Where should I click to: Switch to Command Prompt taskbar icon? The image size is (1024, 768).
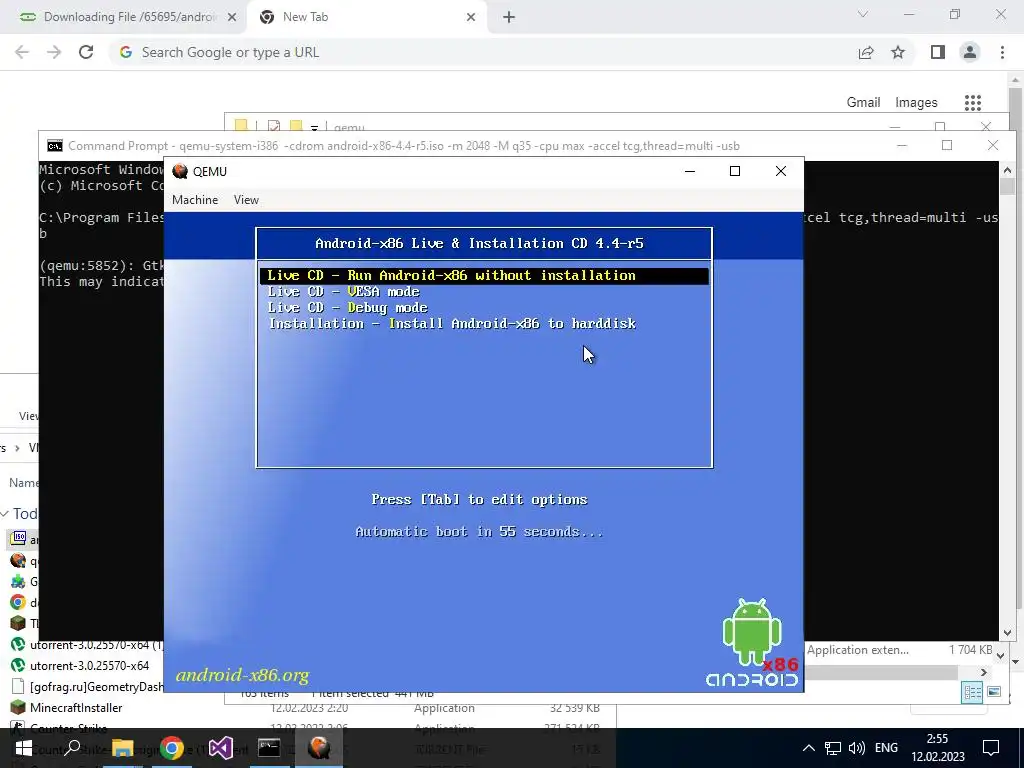pyautogui.click(x=269, y=748)
